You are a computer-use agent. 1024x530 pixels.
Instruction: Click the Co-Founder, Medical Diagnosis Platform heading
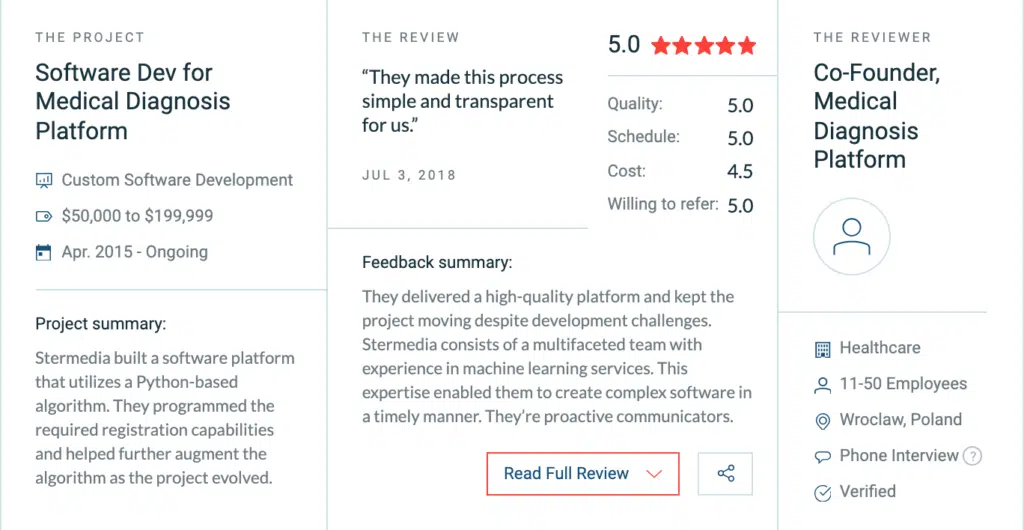pyautogui.click(x=877, y=116)
